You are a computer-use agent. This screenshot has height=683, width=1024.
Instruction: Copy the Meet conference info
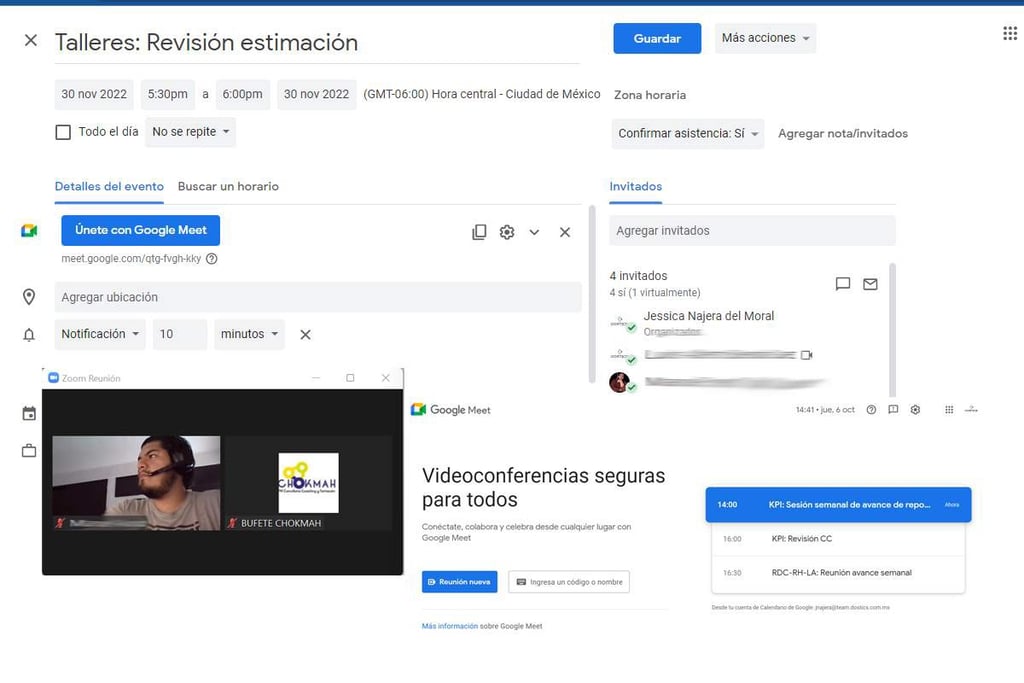479,232
